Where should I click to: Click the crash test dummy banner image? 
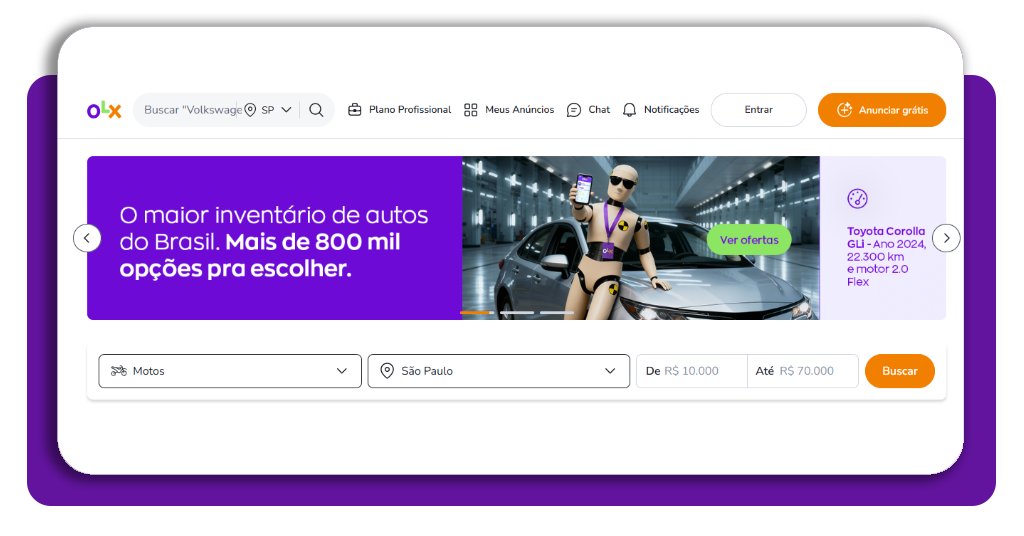(x=641, y=238)
